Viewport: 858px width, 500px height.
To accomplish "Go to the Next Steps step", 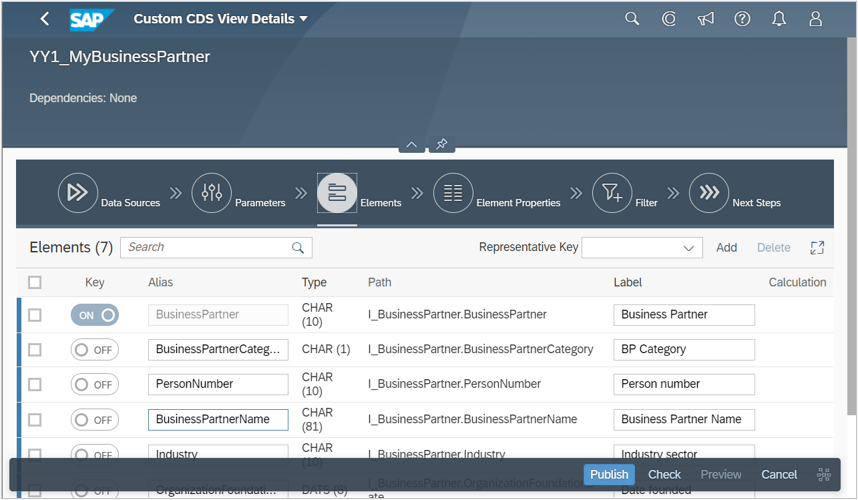I will [x=709, y=193].
